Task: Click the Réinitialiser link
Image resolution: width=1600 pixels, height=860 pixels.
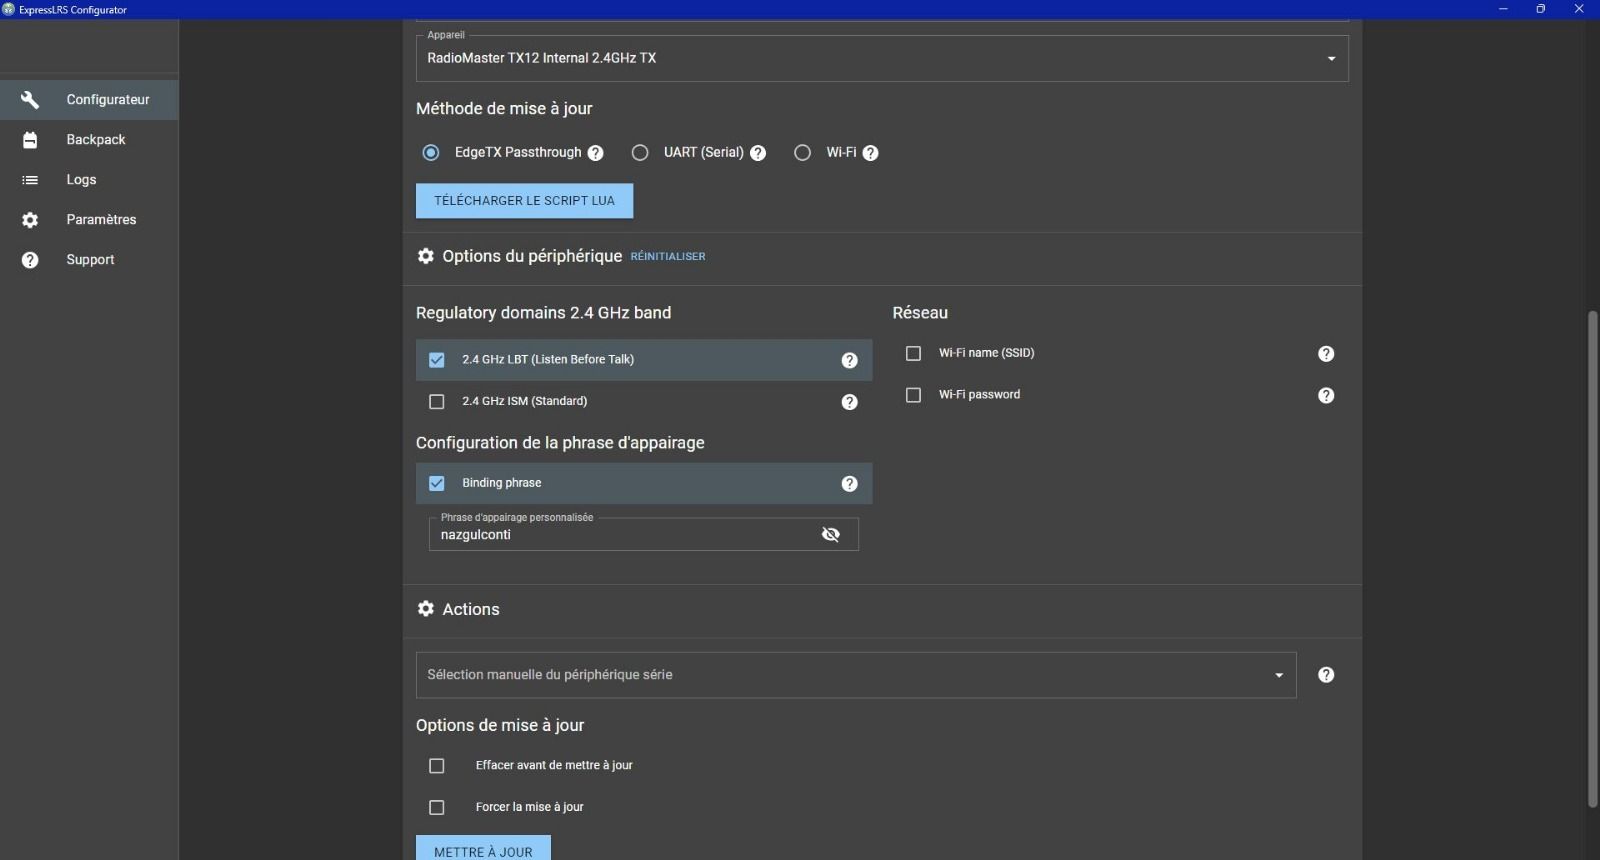Action: 668,257
